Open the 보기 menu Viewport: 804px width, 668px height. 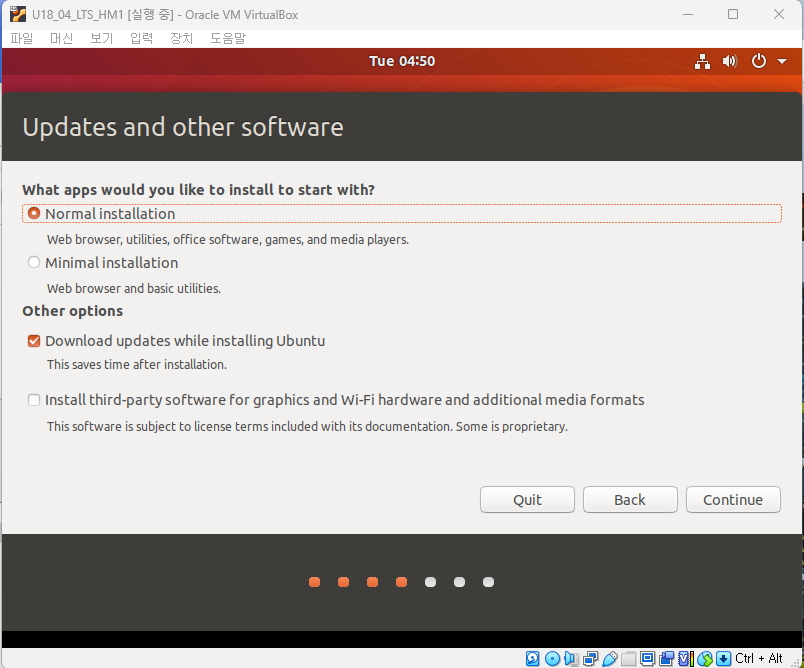click(102, 38)
